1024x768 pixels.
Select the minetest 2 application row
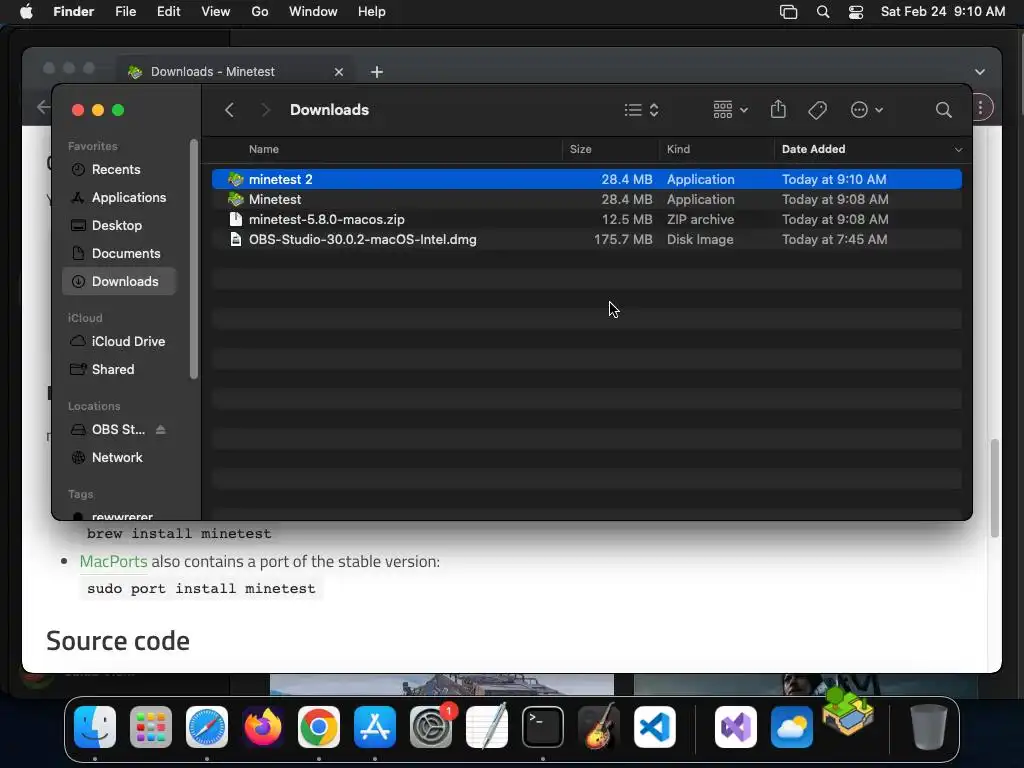(586, 179)
